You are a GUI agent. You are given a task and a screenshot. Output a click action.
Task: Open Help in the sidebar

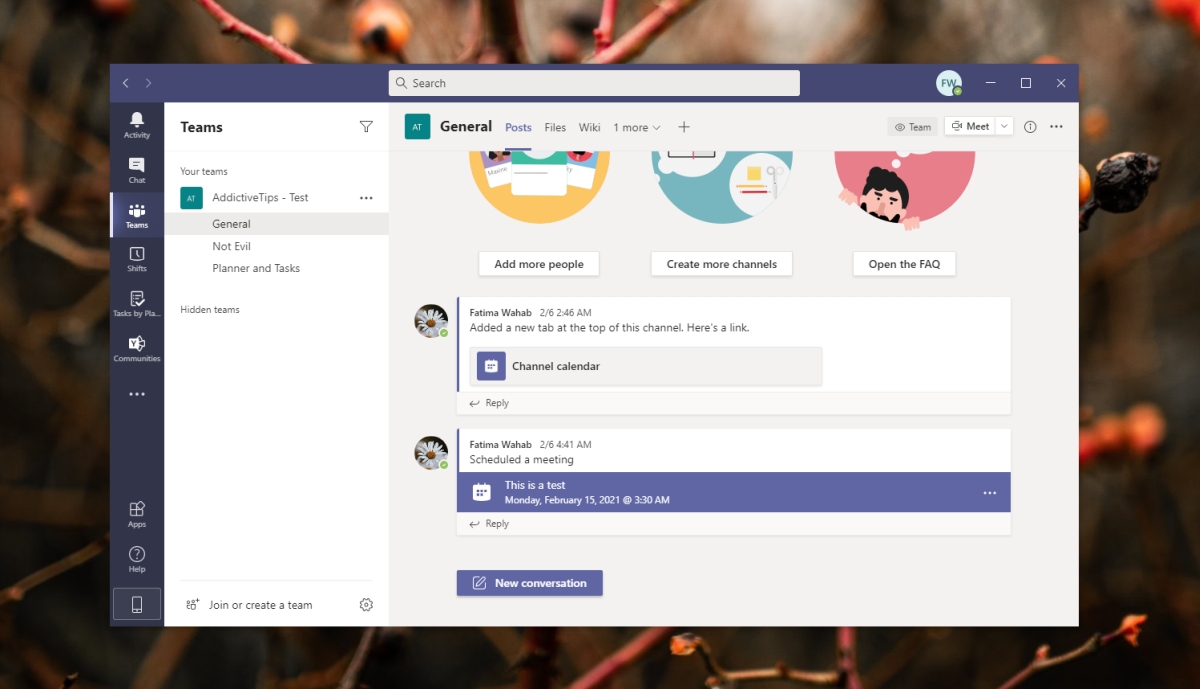[137, 559]
